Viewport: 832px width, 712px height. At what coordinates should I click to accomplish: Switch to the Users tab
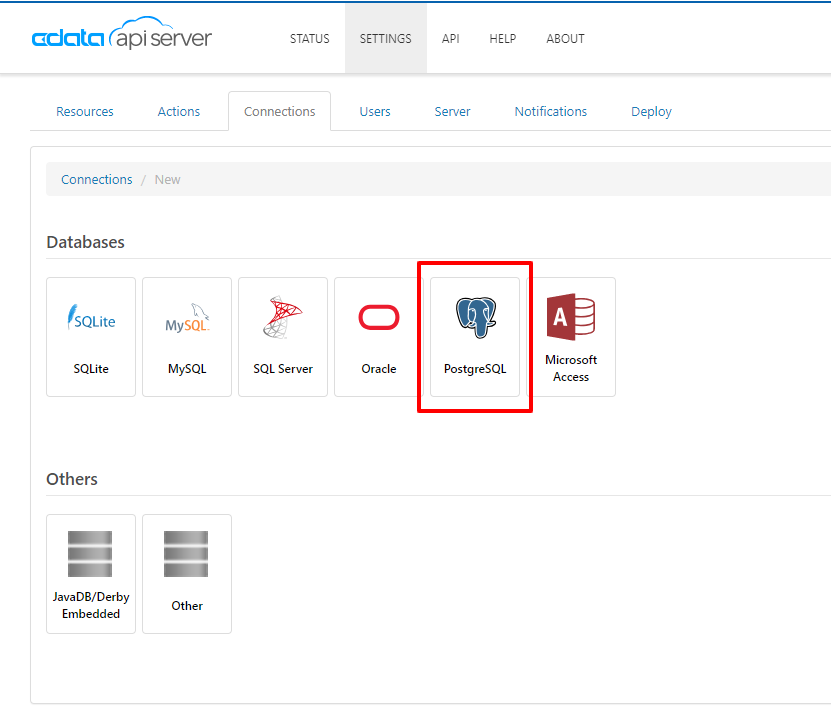tap(375, 111)
